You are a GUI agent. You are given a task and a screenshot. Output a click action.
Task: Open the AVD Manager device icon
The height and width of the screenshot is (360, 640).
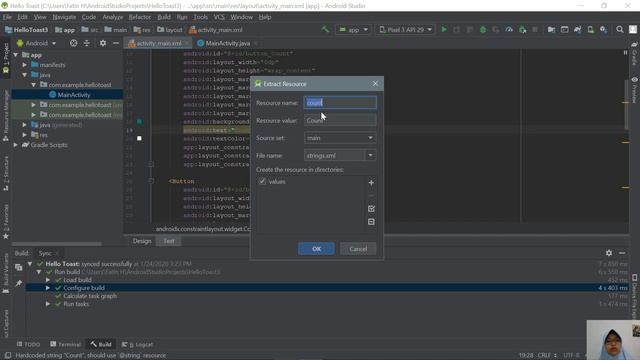[x=590, y=29]
